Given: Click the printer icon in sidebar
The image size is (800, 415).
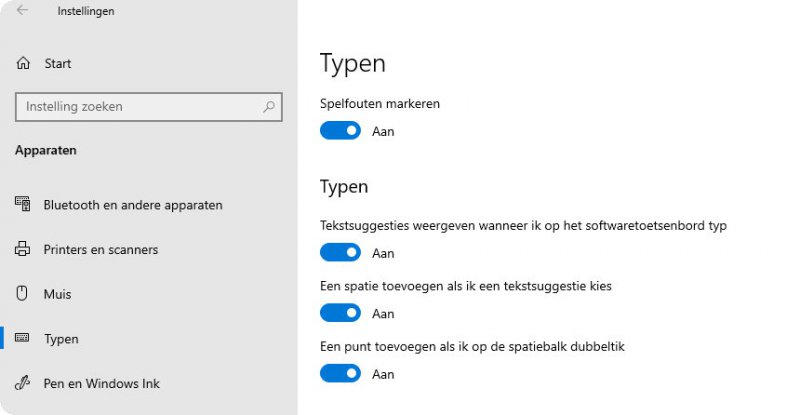Looking at the screenshot, I should [x=23, y=249].
